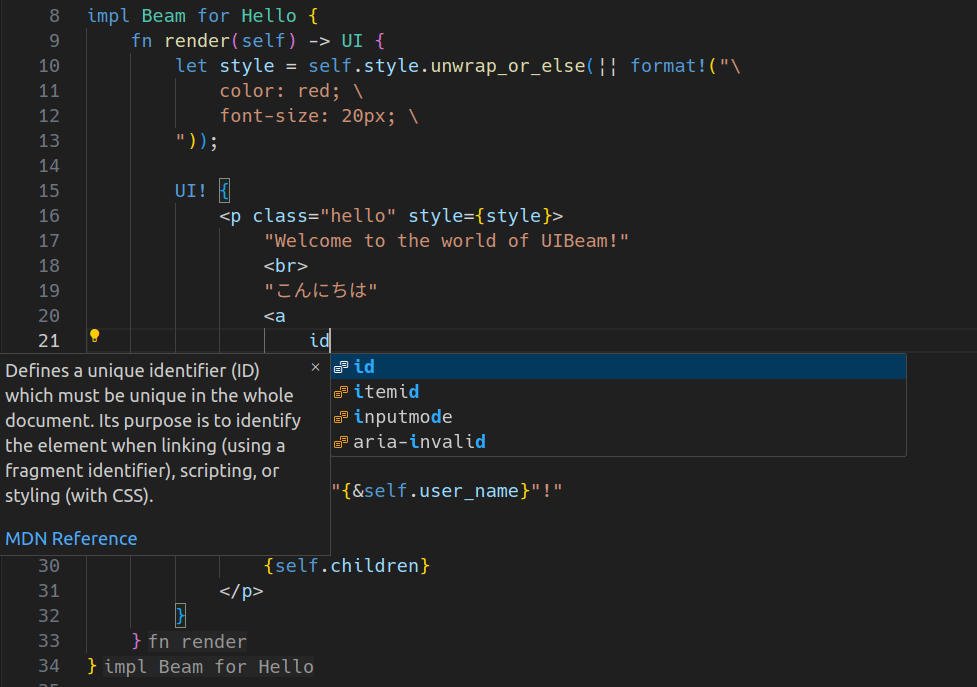The image size is (977, 687).
Task: Select the 'aria-invalid' completion entry
Action: pos(618,442)
